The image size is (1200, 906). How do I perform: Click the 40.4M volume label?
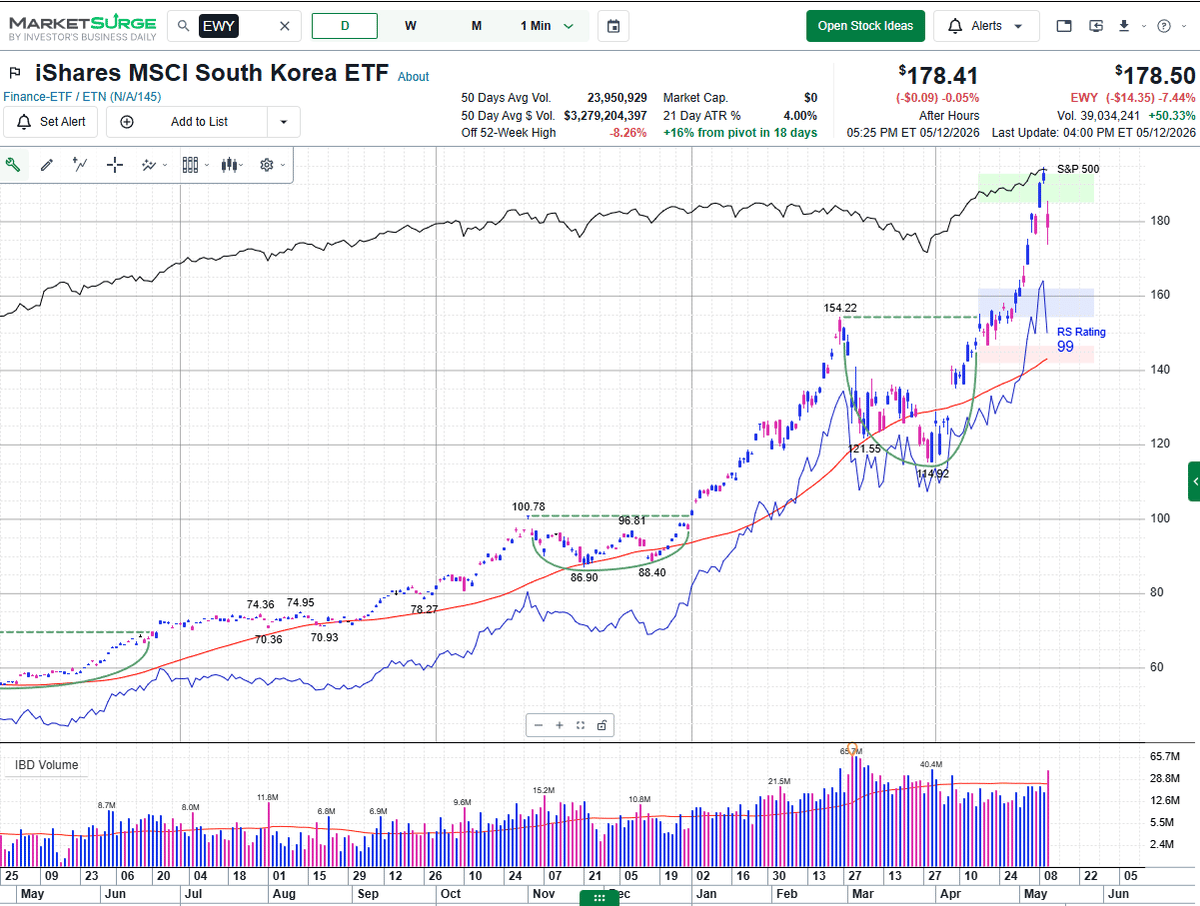click(x=931, y=765)
